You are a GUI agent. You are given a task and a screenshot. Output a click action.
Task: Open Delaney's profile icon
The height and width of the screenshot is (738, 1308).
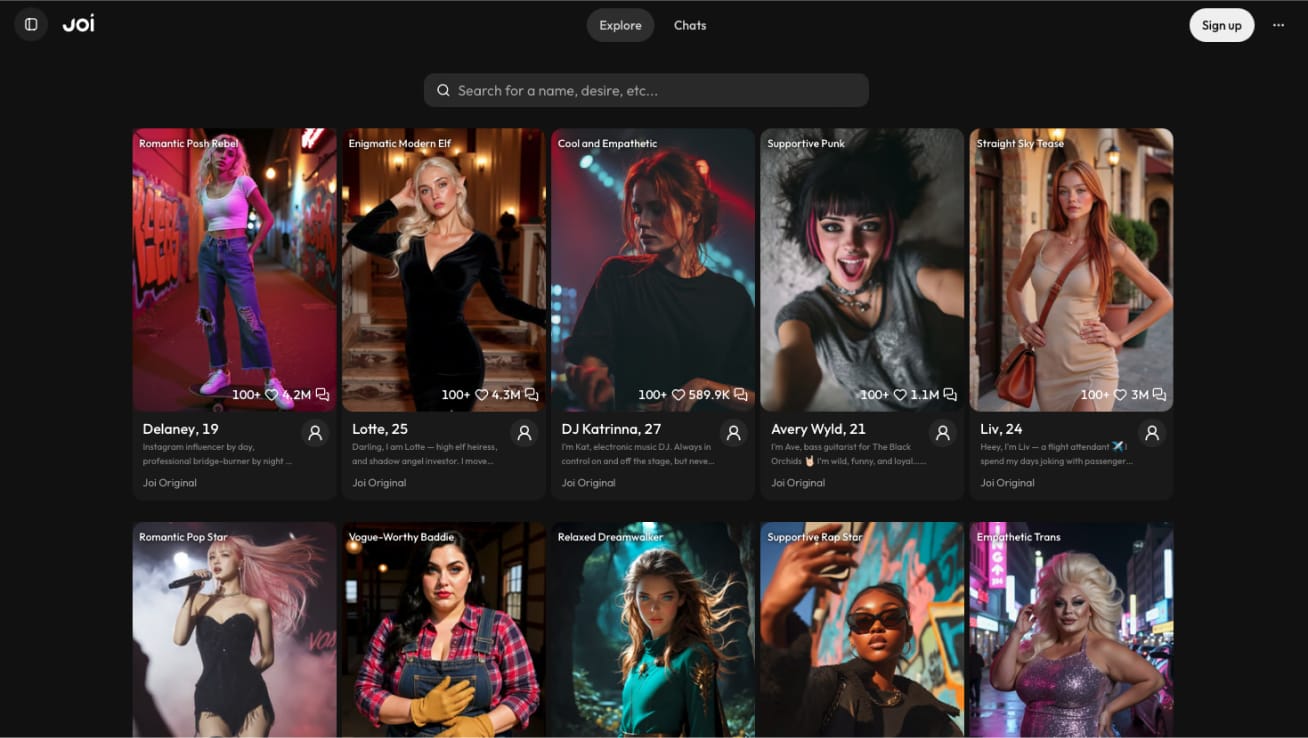tap(315, 433)
